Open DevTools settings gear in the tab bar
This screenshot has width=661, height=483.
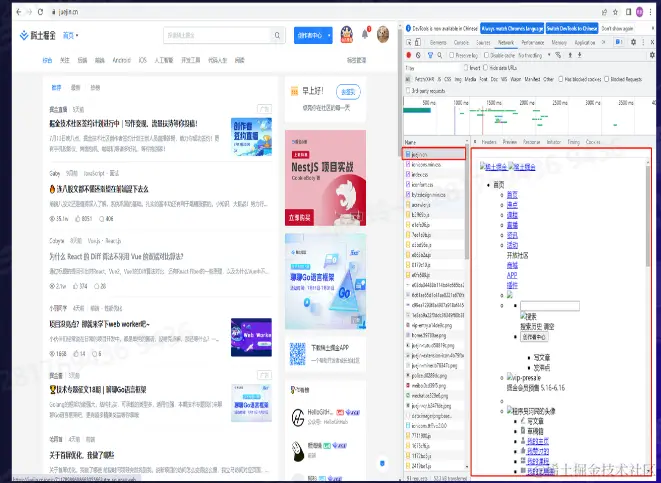click(x=633, y=42)
